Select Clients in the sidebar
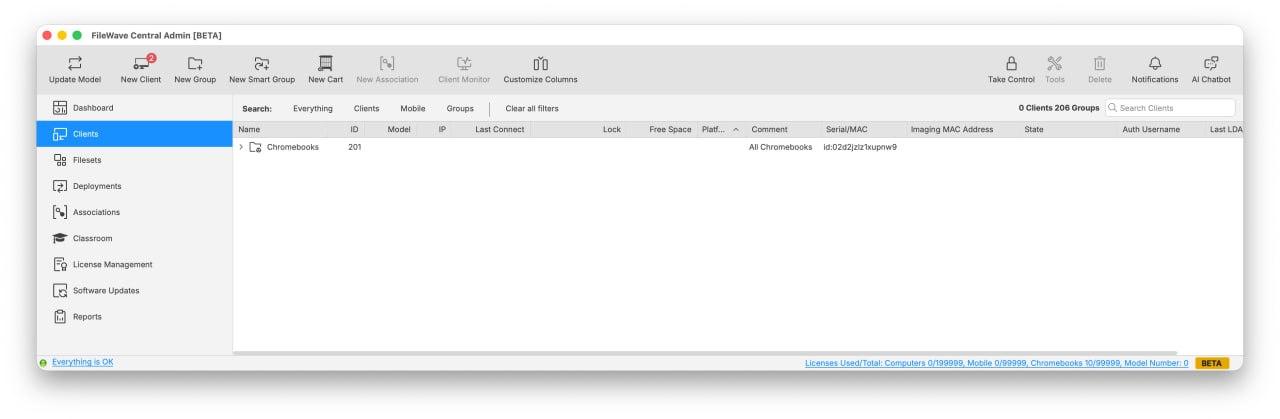1280x419 pixels. point(135,134)
